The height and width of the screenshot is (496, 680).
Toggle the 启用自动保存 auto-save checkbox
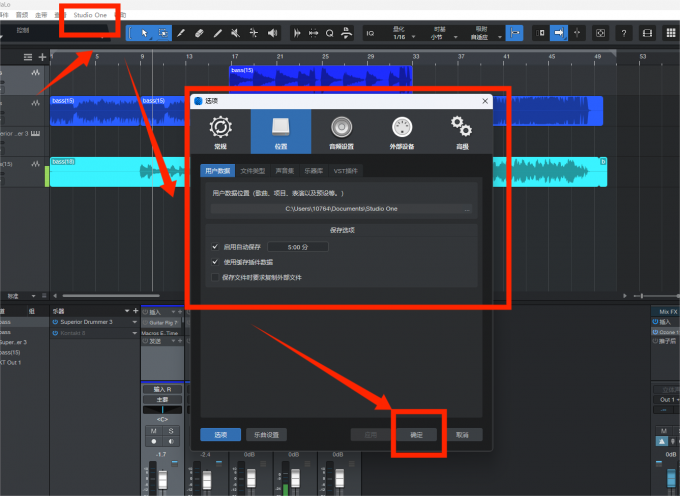pyautogui.click(x=215, y=246)
